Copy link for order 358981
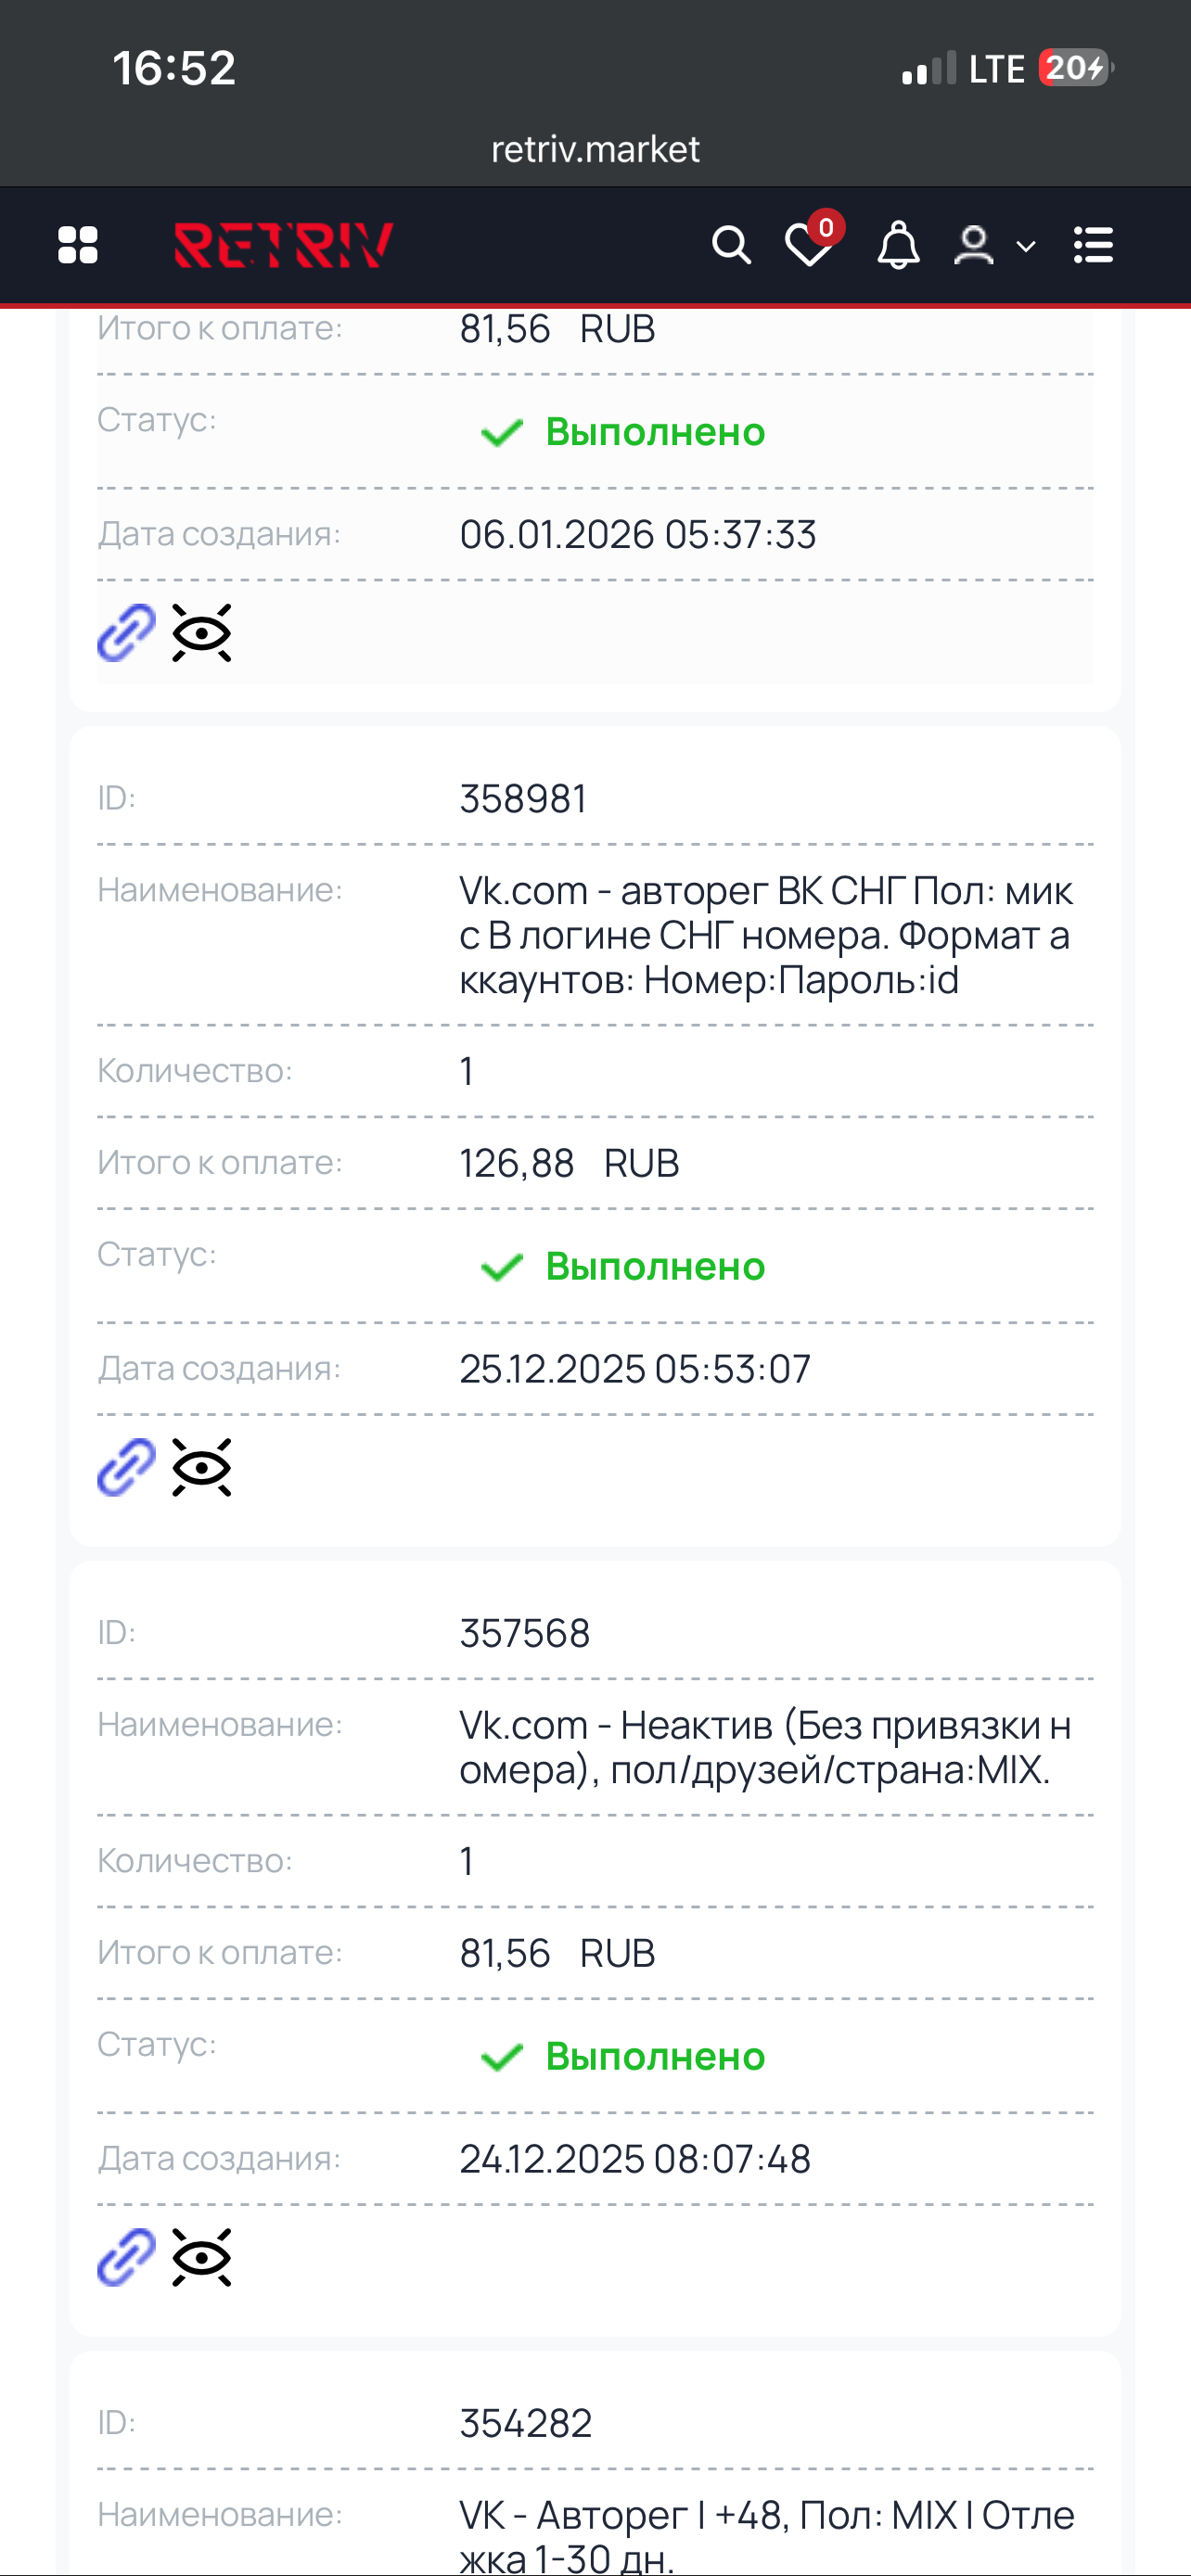 126,1467
